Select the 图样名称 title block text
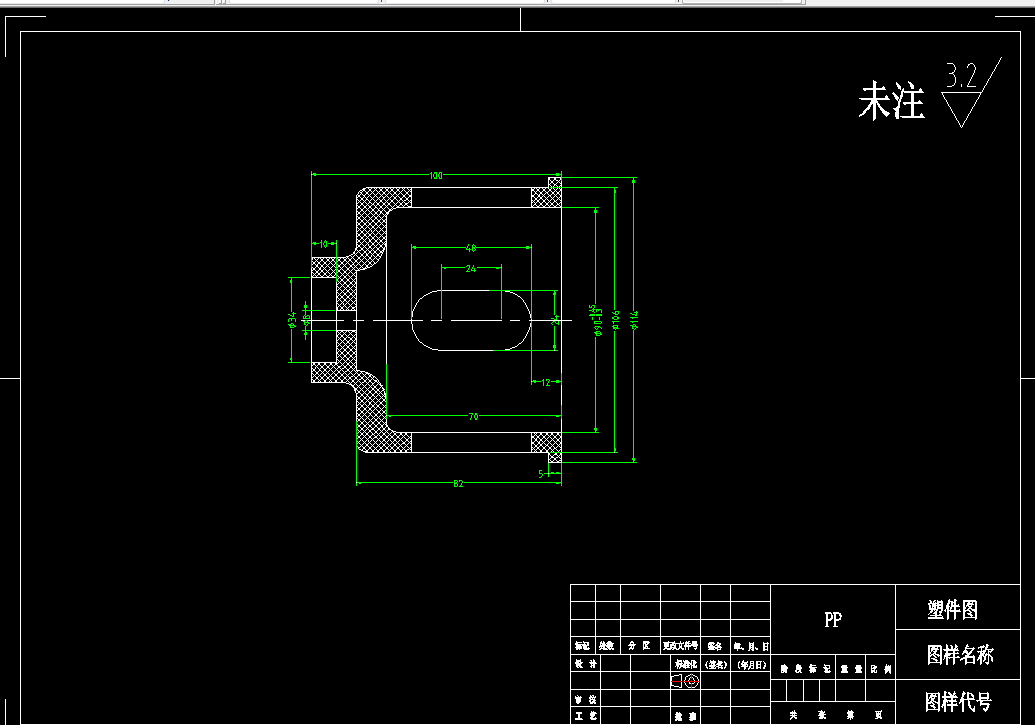Viewport: 1035px width, 725px height. [x=960, y=655]
